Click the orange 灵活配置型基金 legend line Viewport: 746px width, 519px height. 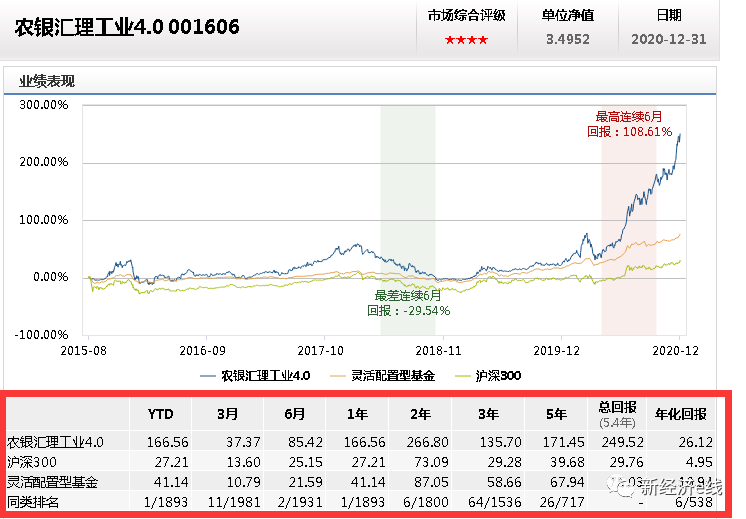coord(337,376)
